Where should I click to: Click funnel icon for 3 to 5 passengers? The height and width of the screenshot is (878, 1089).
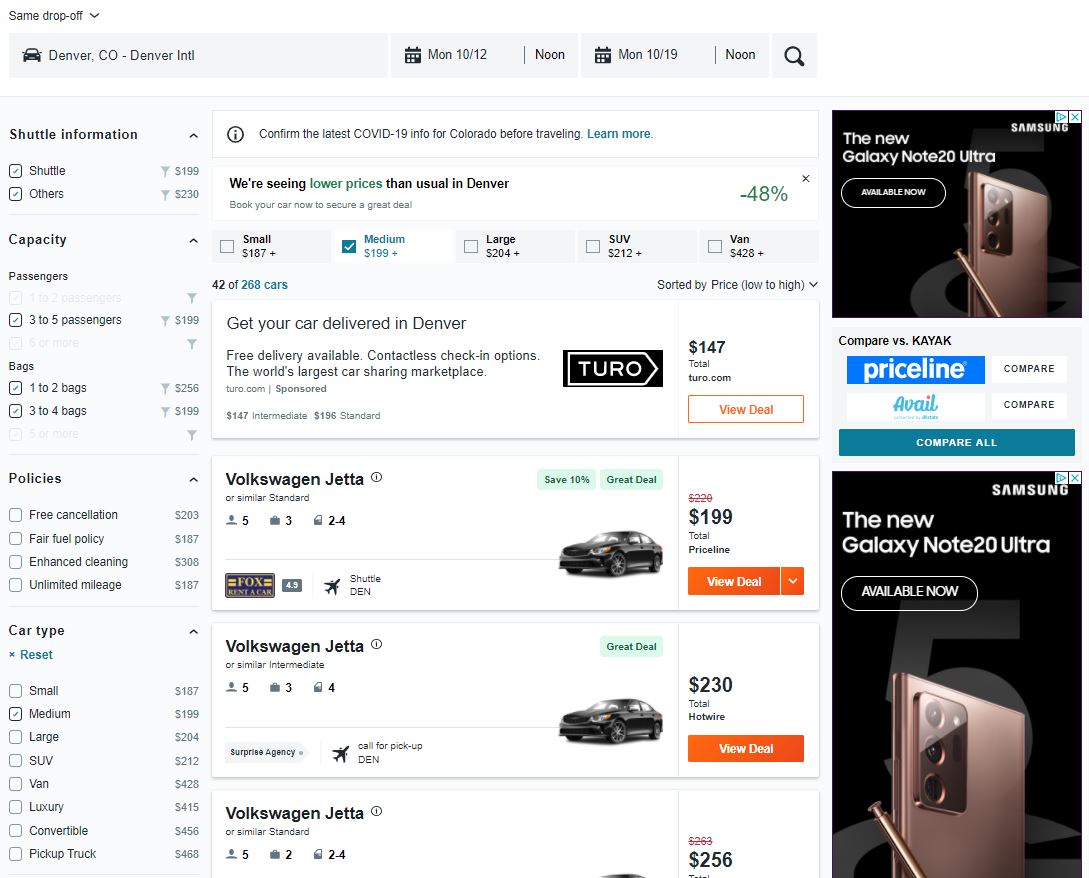[165, 321]
